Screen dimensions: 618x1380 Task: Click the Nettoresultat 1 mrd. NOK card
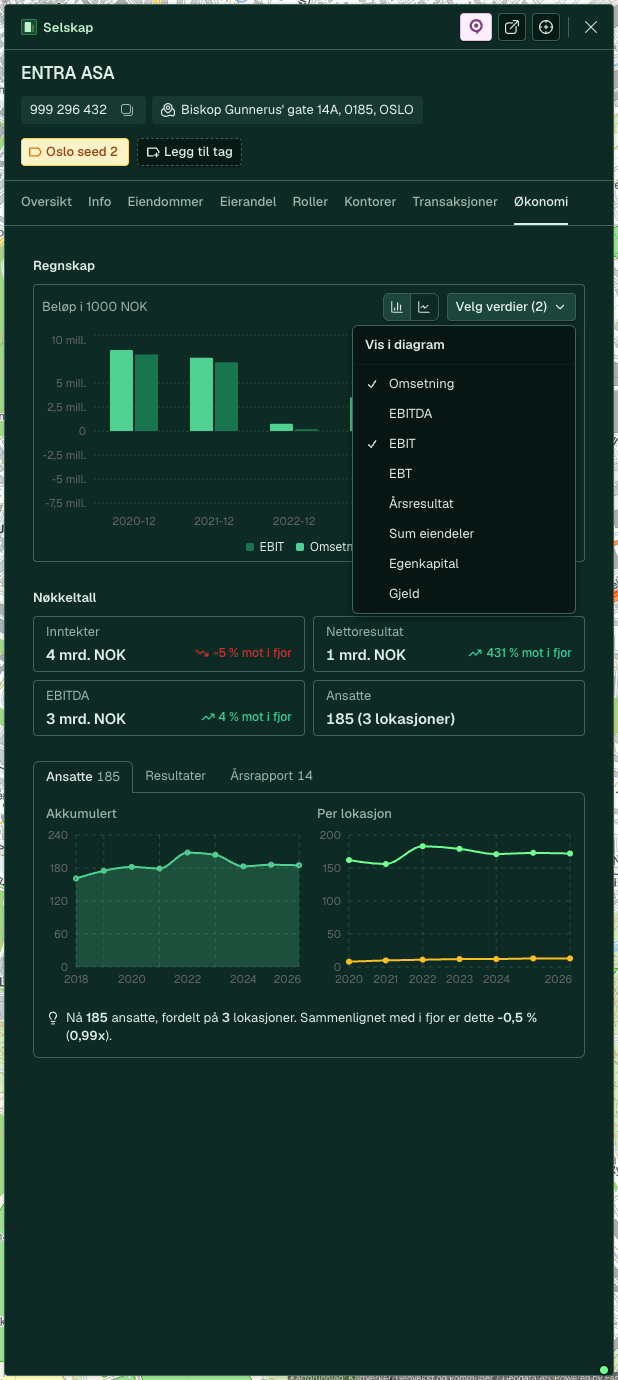click(x=449, y=644)
